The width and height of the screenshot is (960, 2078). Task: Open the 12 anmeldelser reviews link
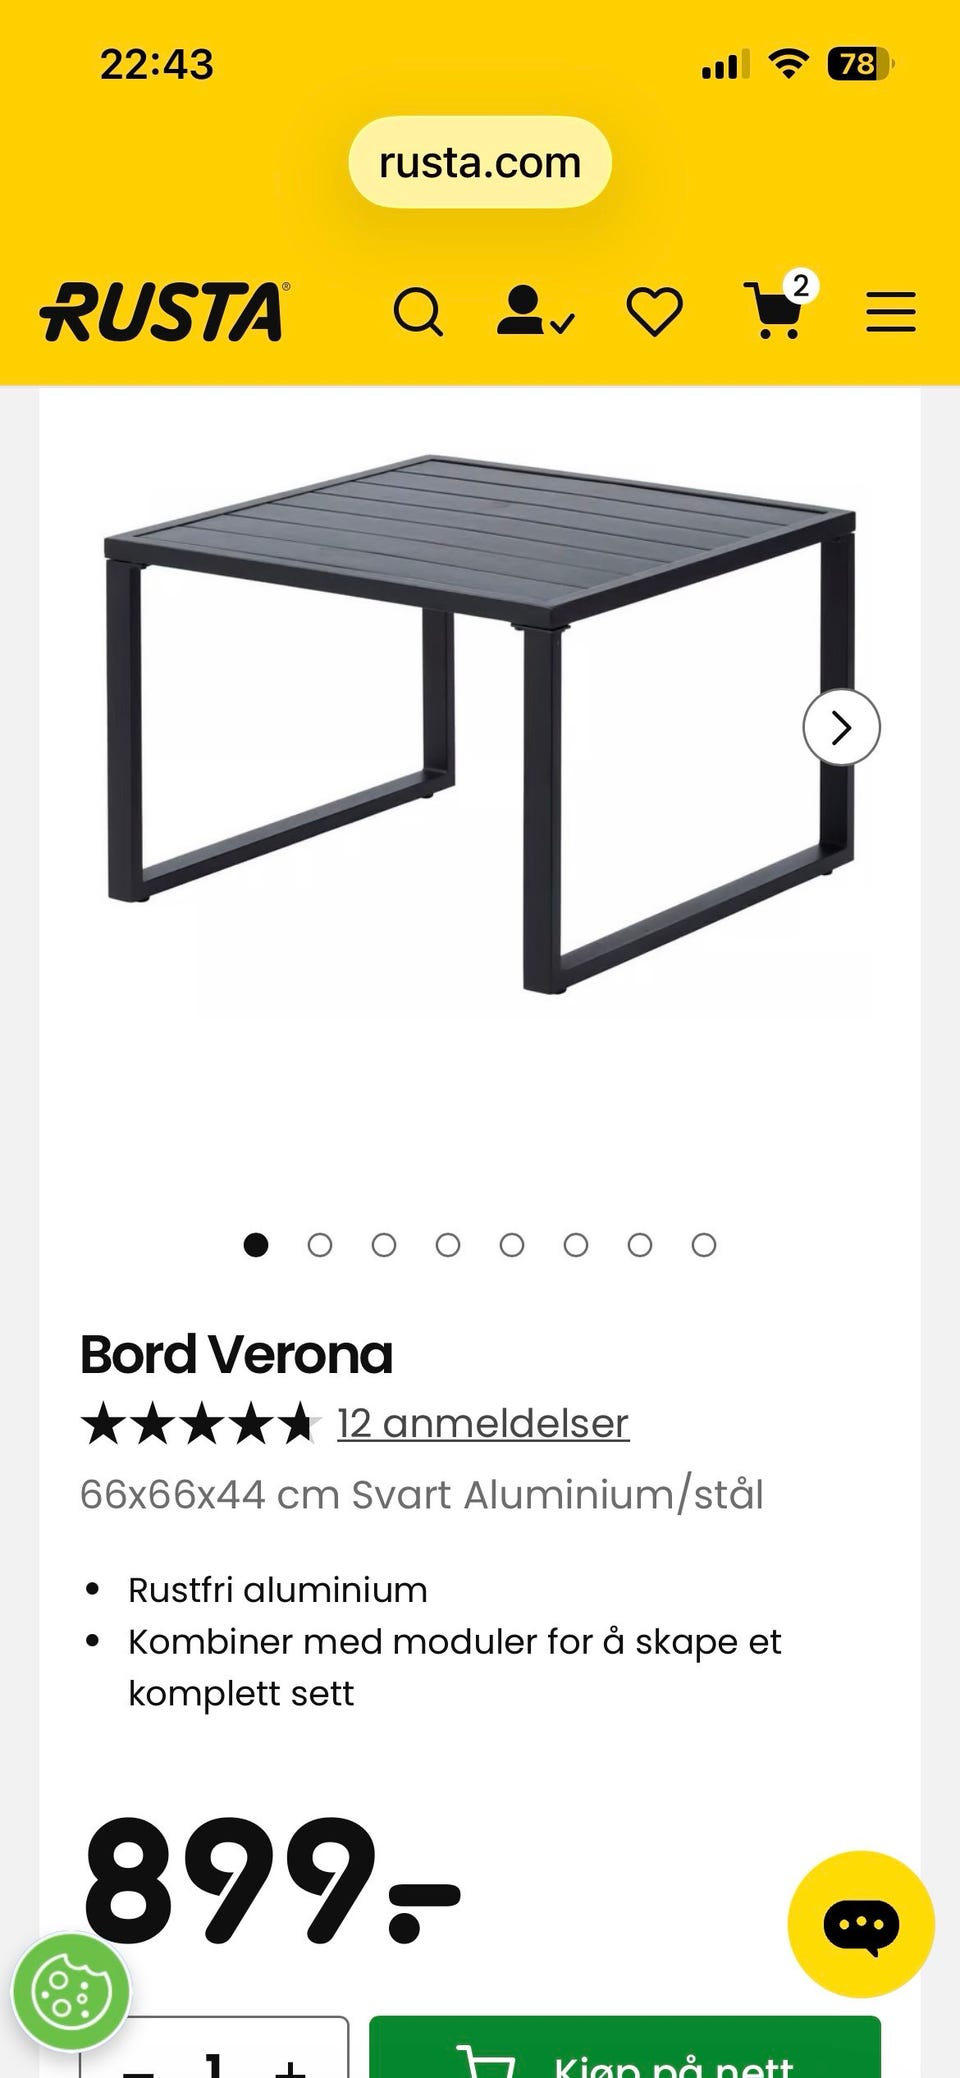pos(483,1423)
